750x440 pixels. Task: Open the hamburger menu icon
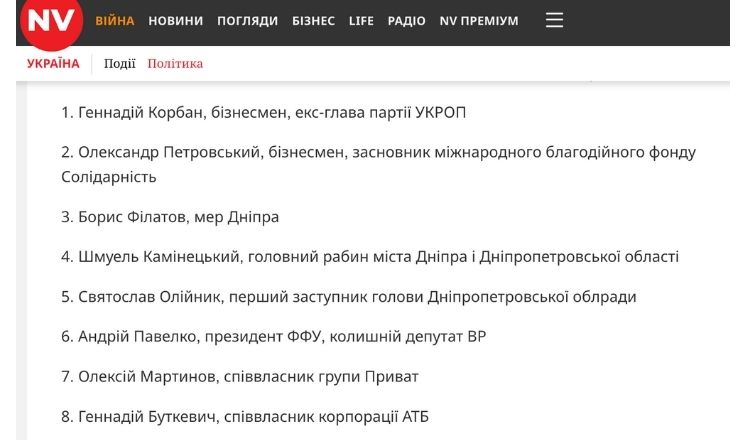point(554,20)
